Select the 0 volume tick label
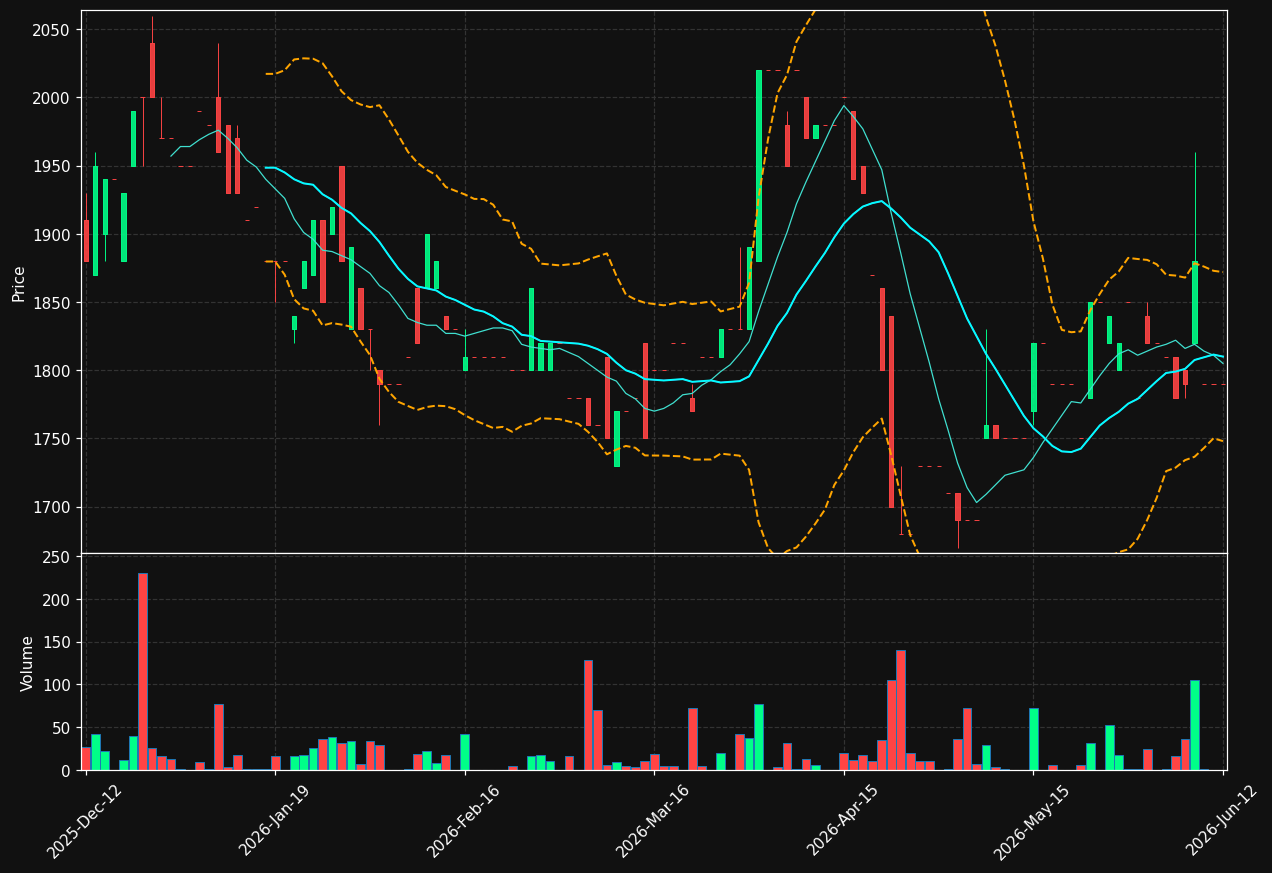The image size is (1272, 873). (x=66, y=770)
